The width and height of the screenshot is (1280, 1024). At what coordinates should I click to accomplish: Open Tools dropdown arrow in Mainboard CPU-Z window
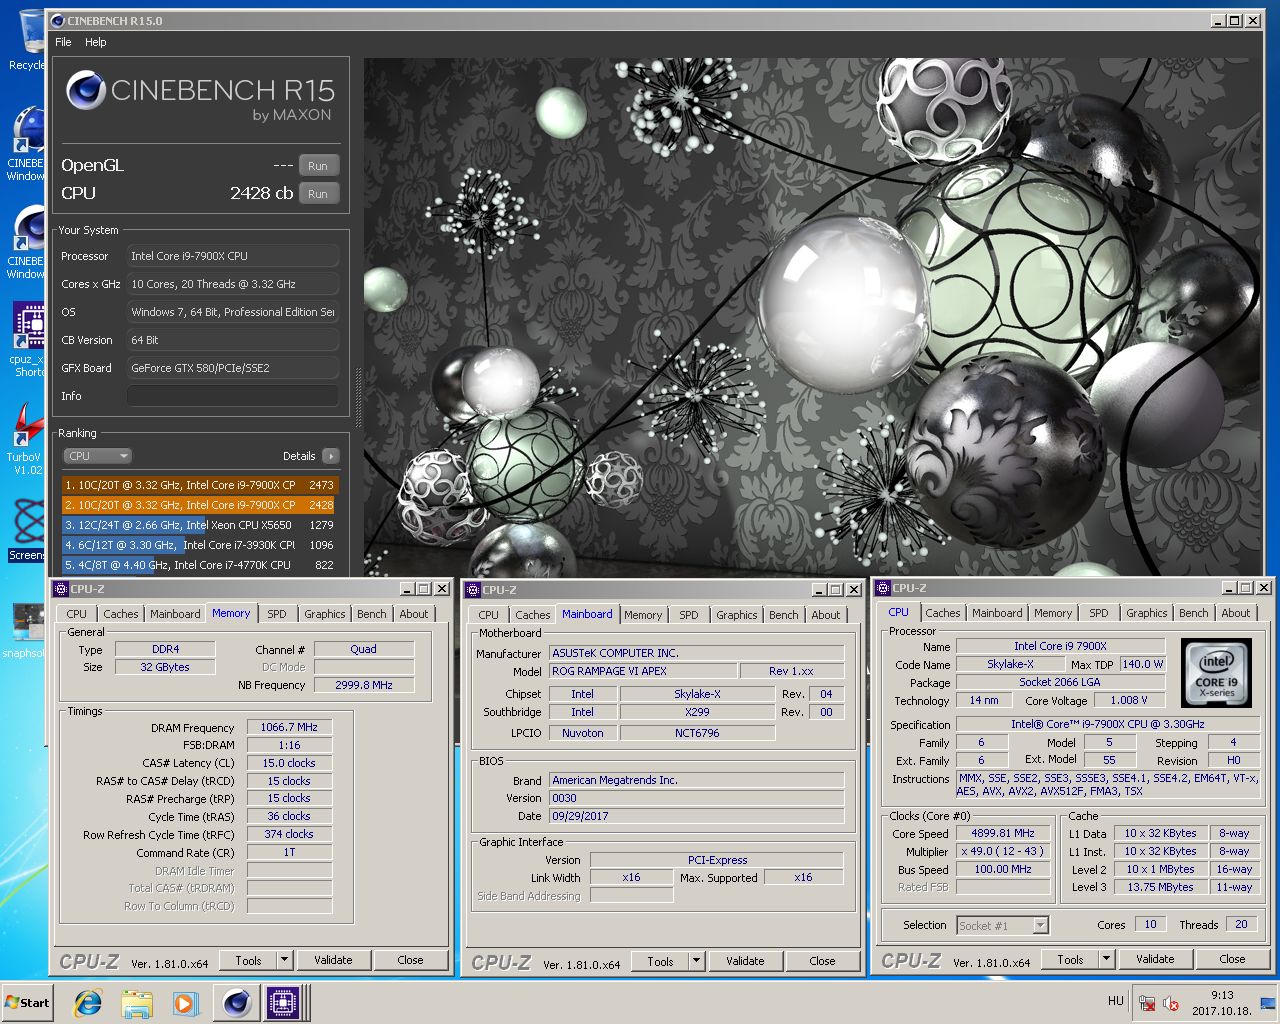coord(696,961)
